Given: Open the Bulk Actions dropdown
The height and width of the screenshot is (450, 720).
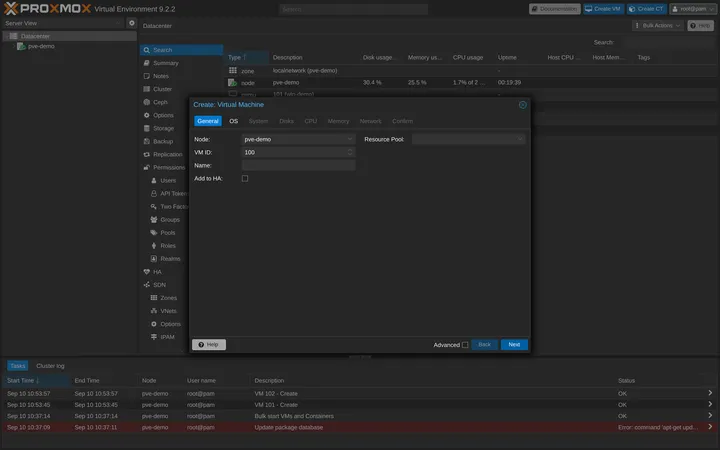Looking at the screenshot, I should click(x=658, y=25).
